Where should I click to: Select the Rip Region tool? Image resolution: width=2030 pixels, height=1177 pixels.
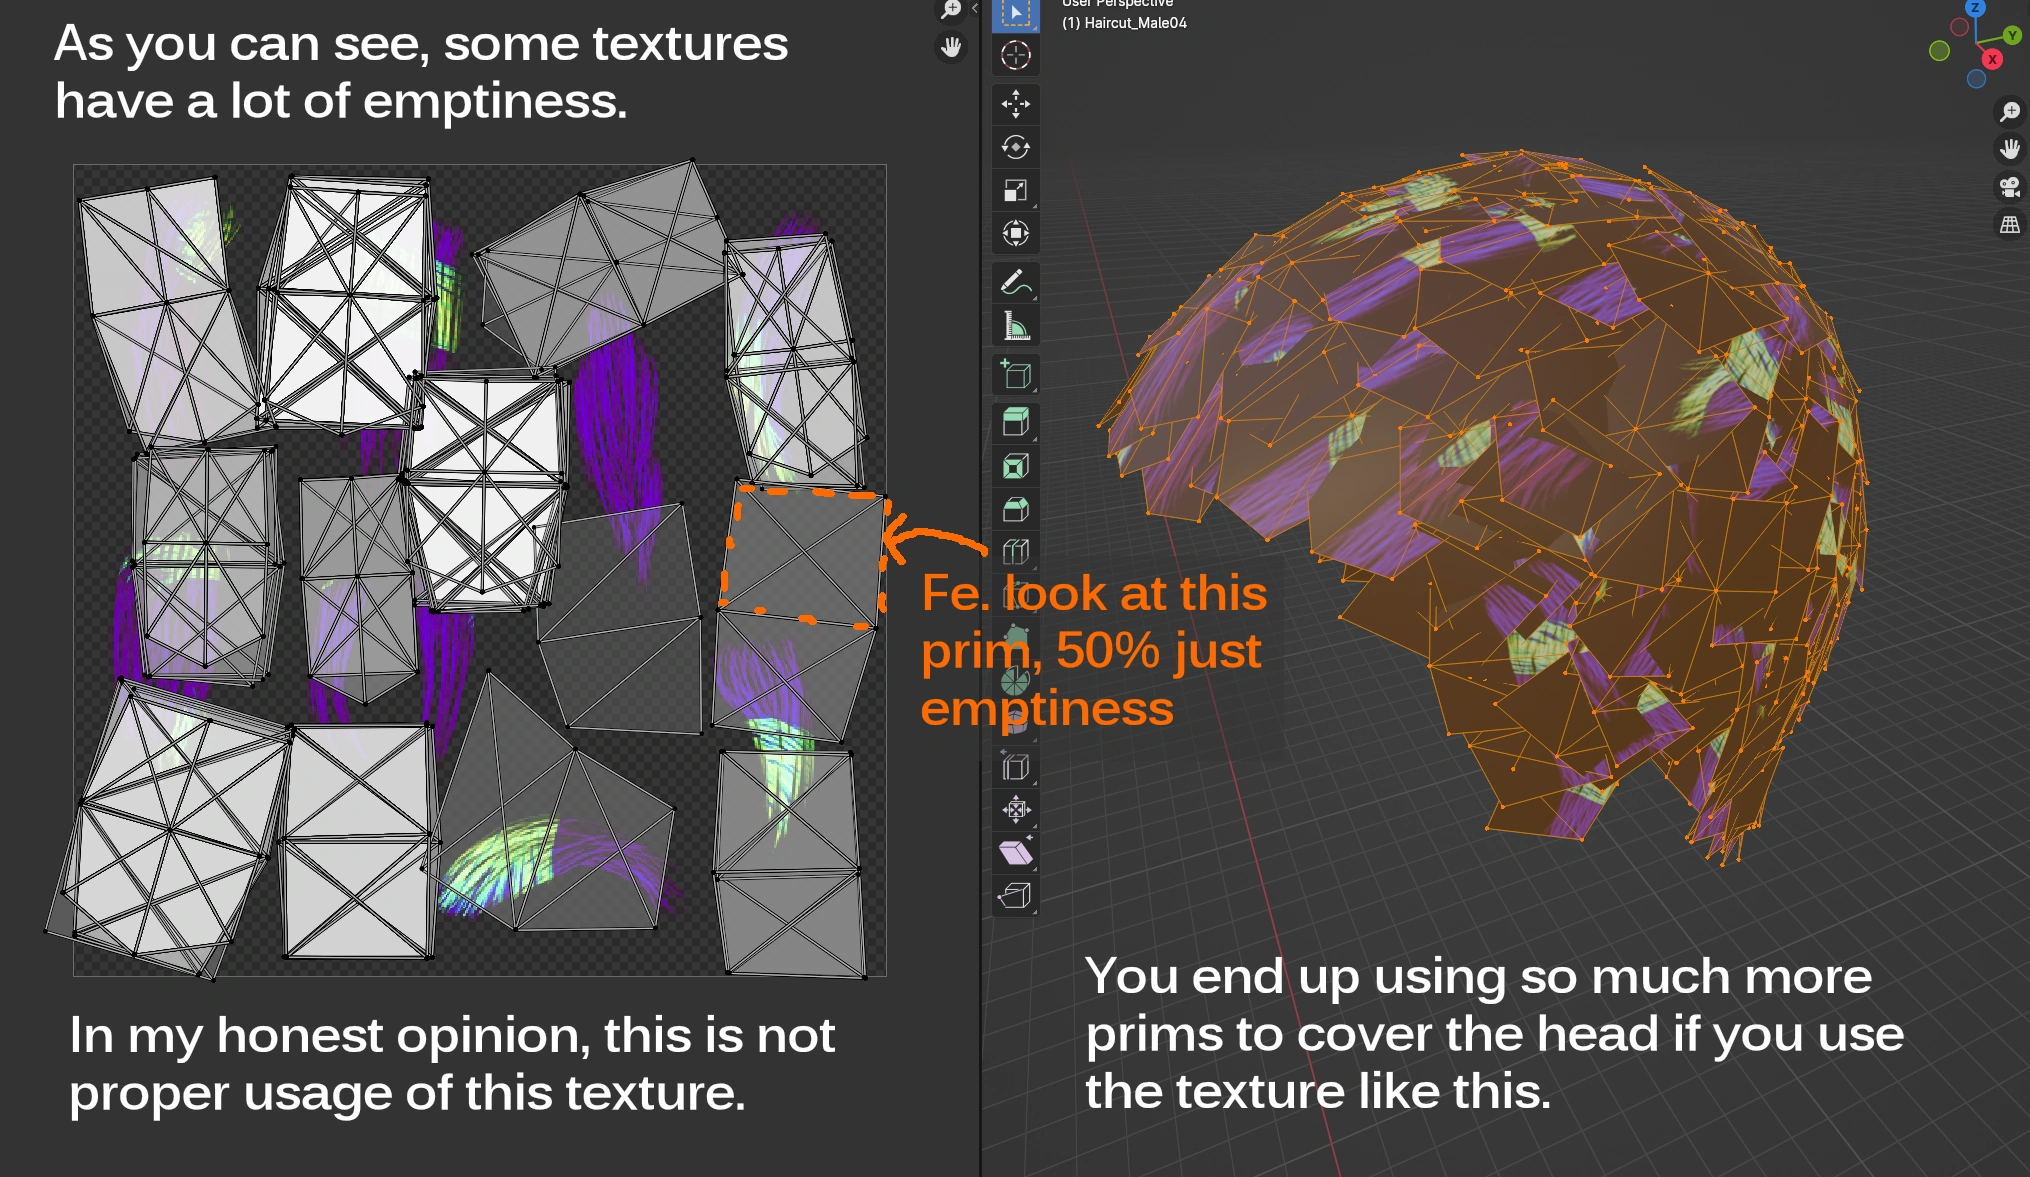point(1015,896)
